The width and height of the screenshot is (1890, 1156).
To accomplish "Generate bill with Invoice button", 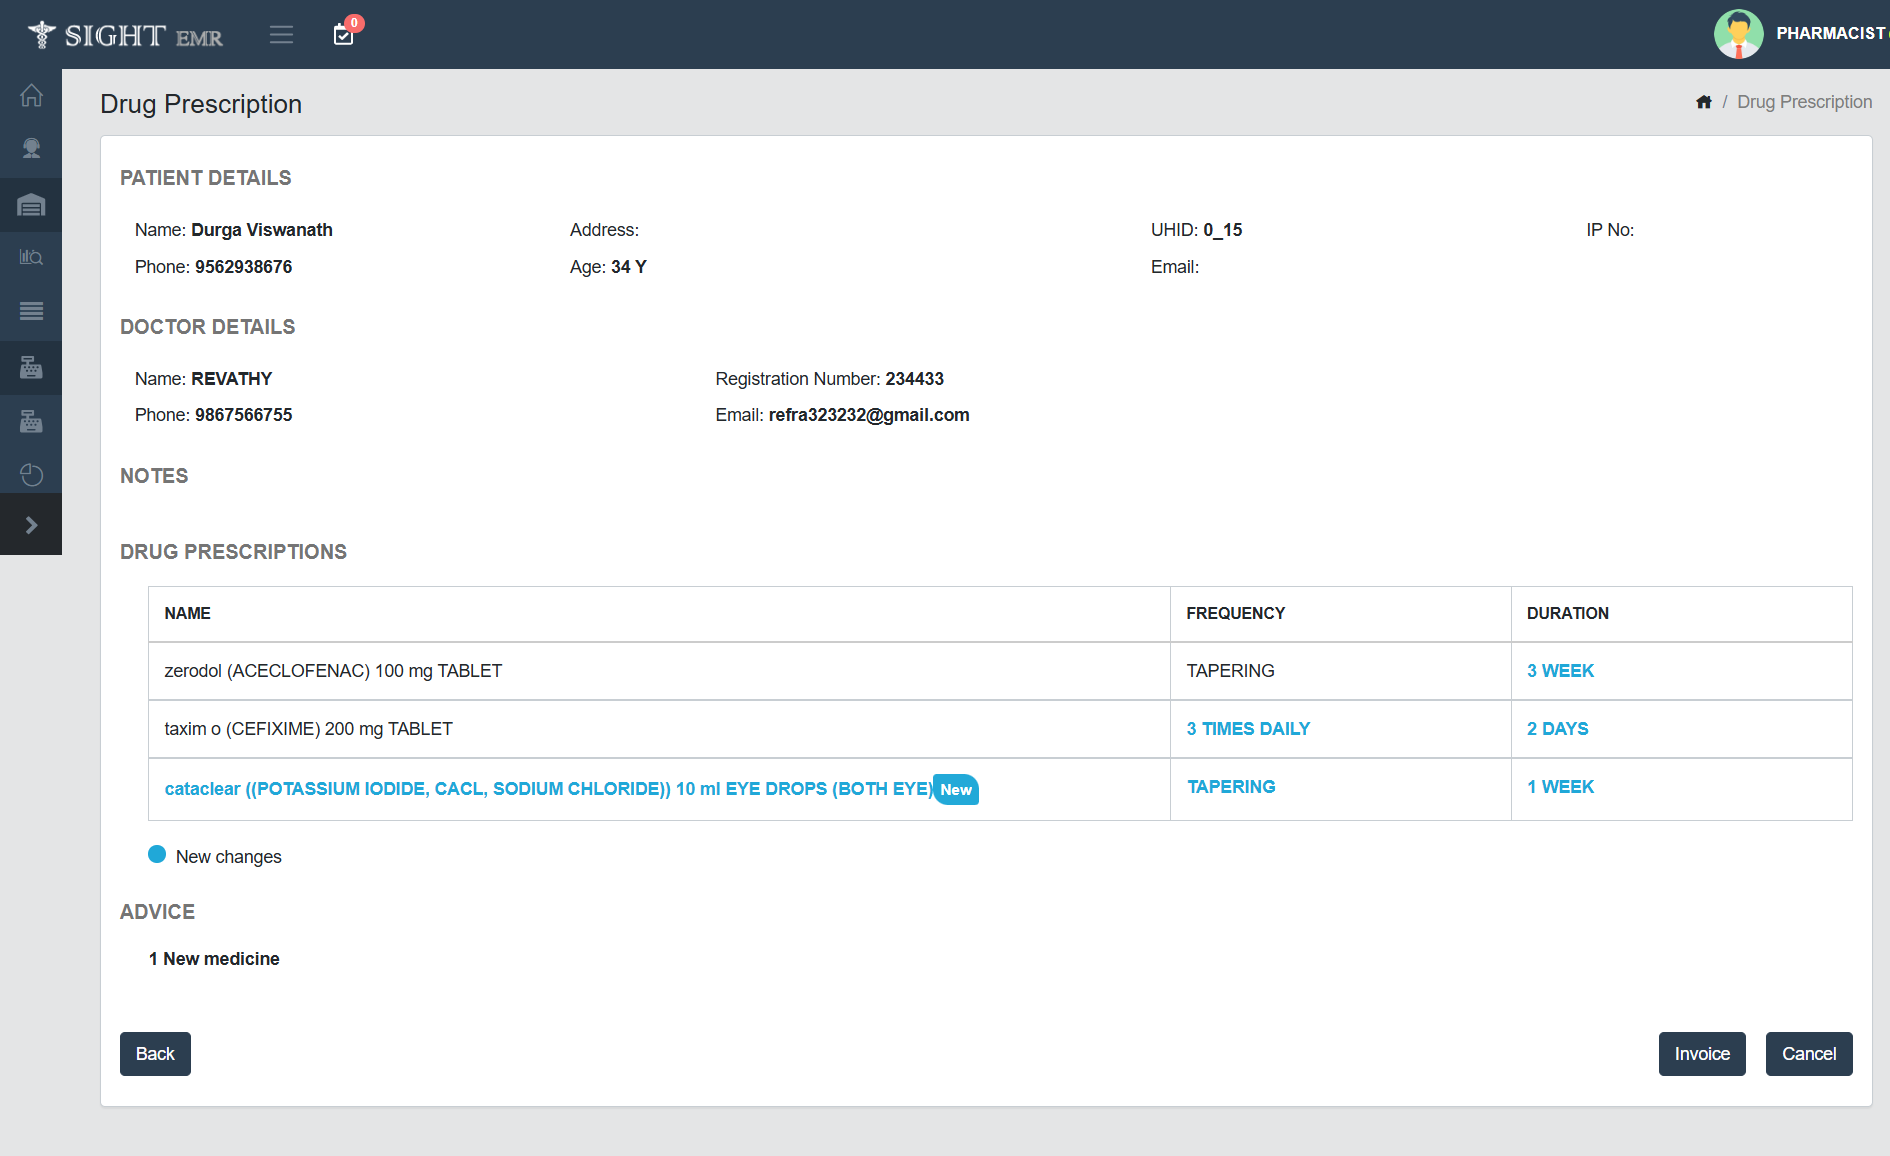I will point(1701,1054).
